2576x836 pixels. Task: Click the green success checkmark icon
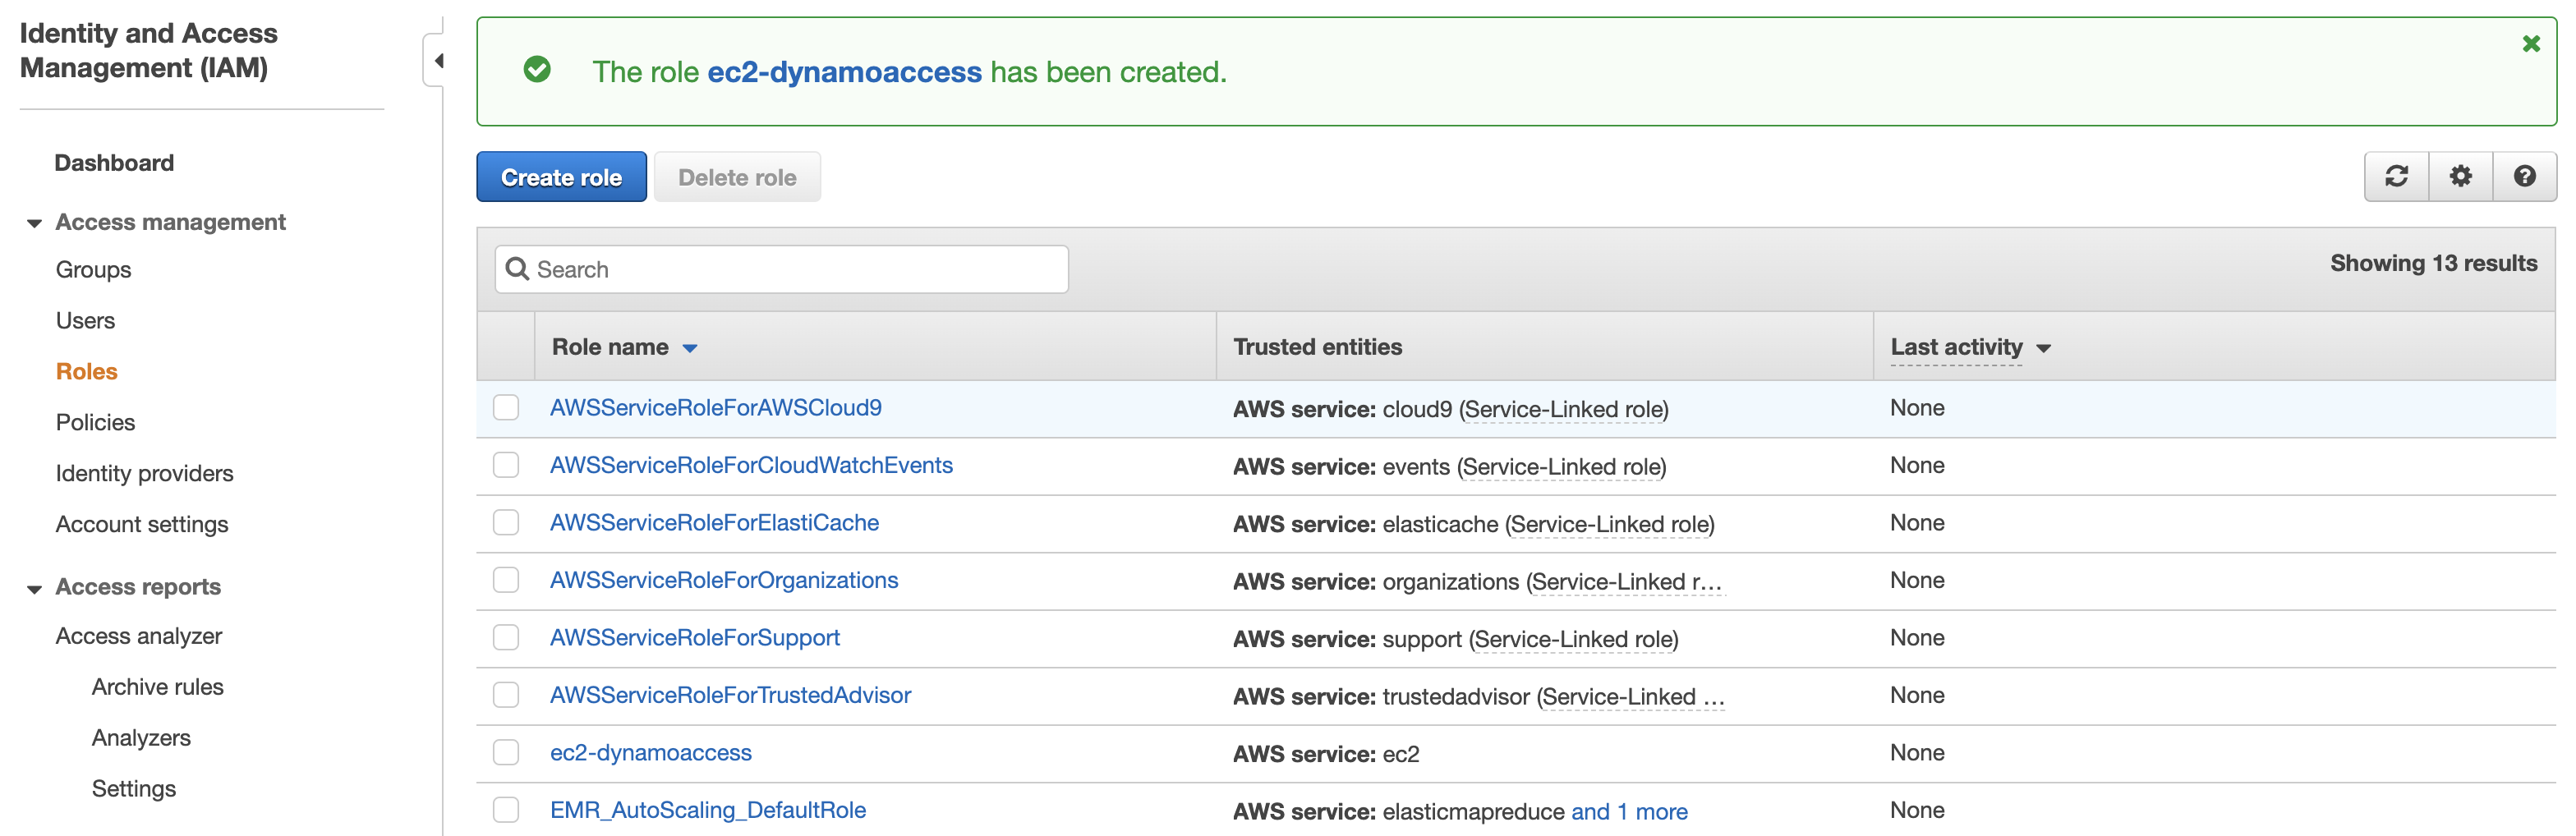coord(537,69)
